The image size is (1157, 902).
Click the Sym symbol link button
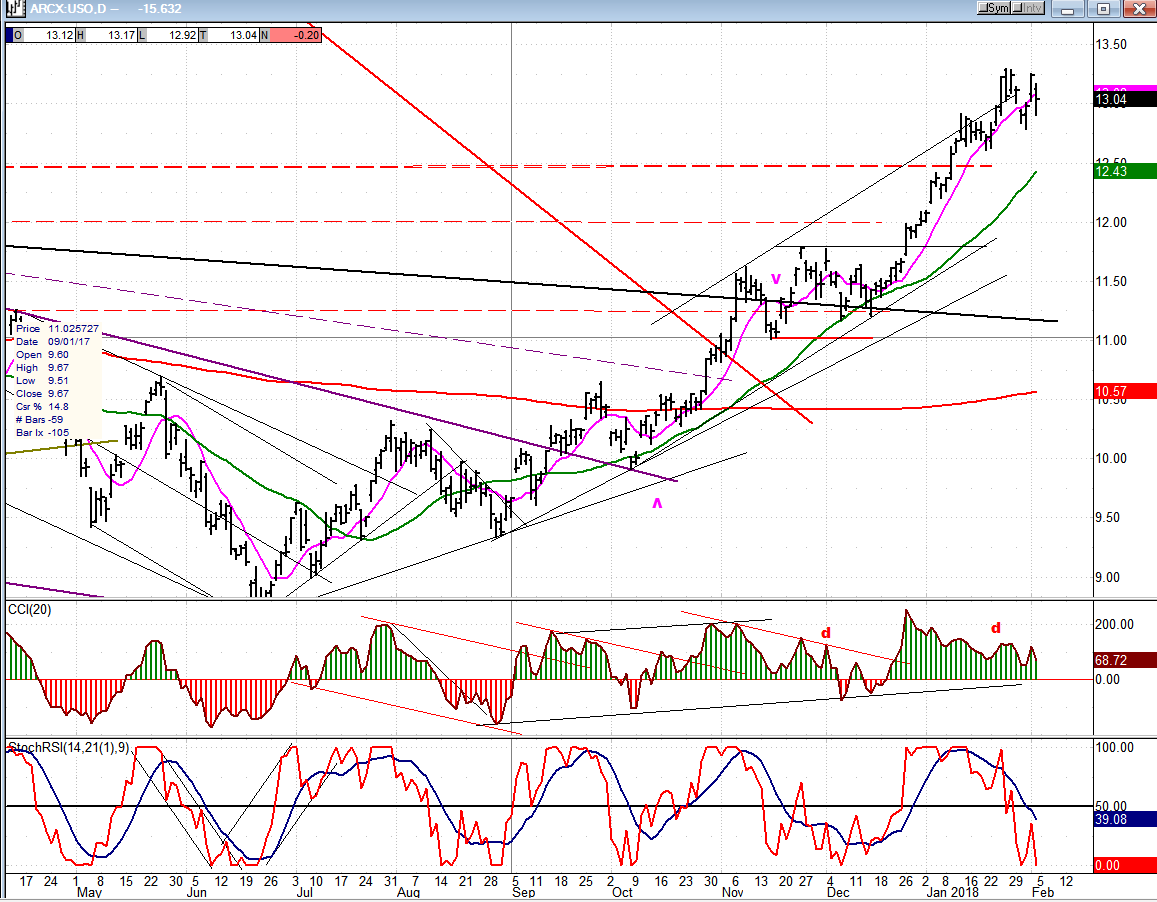[x=994, y=9]
